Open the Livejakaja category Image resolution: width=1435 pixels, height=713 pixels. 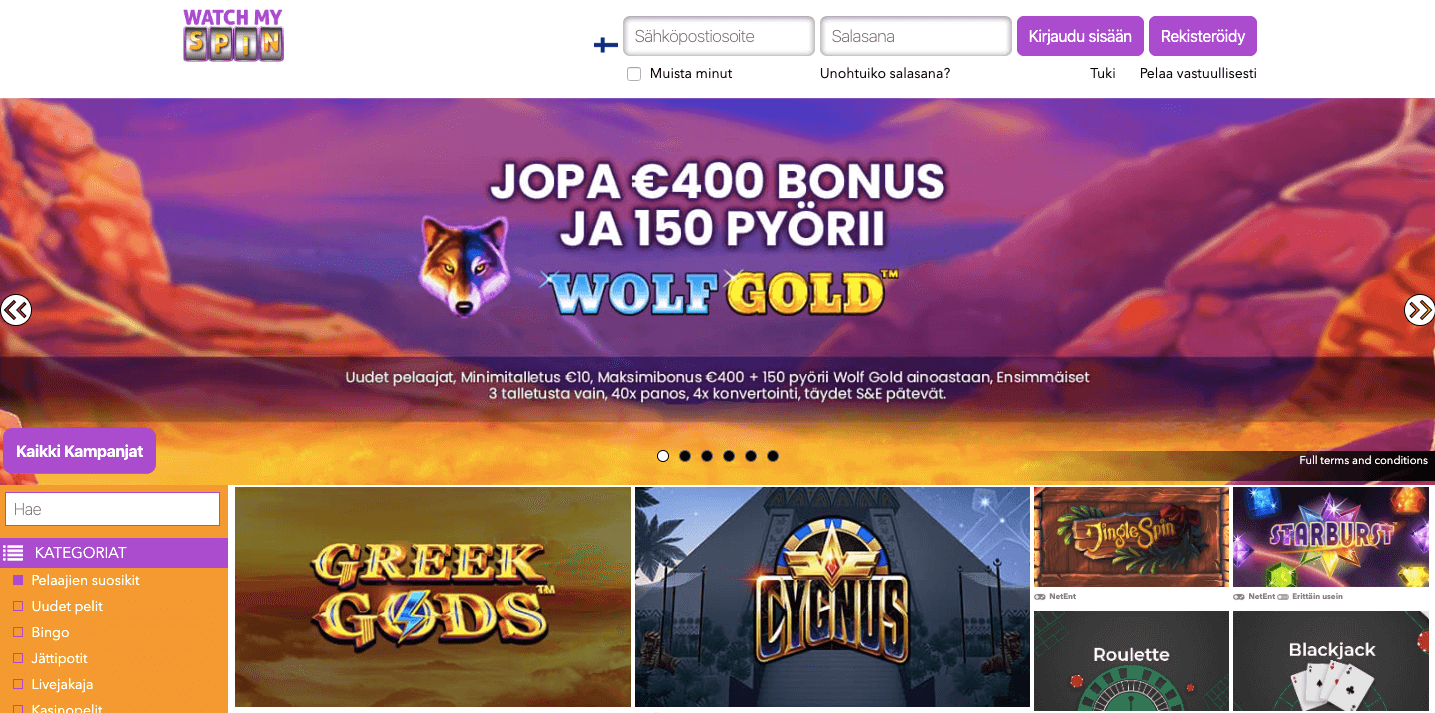click(x=62, y=685)
